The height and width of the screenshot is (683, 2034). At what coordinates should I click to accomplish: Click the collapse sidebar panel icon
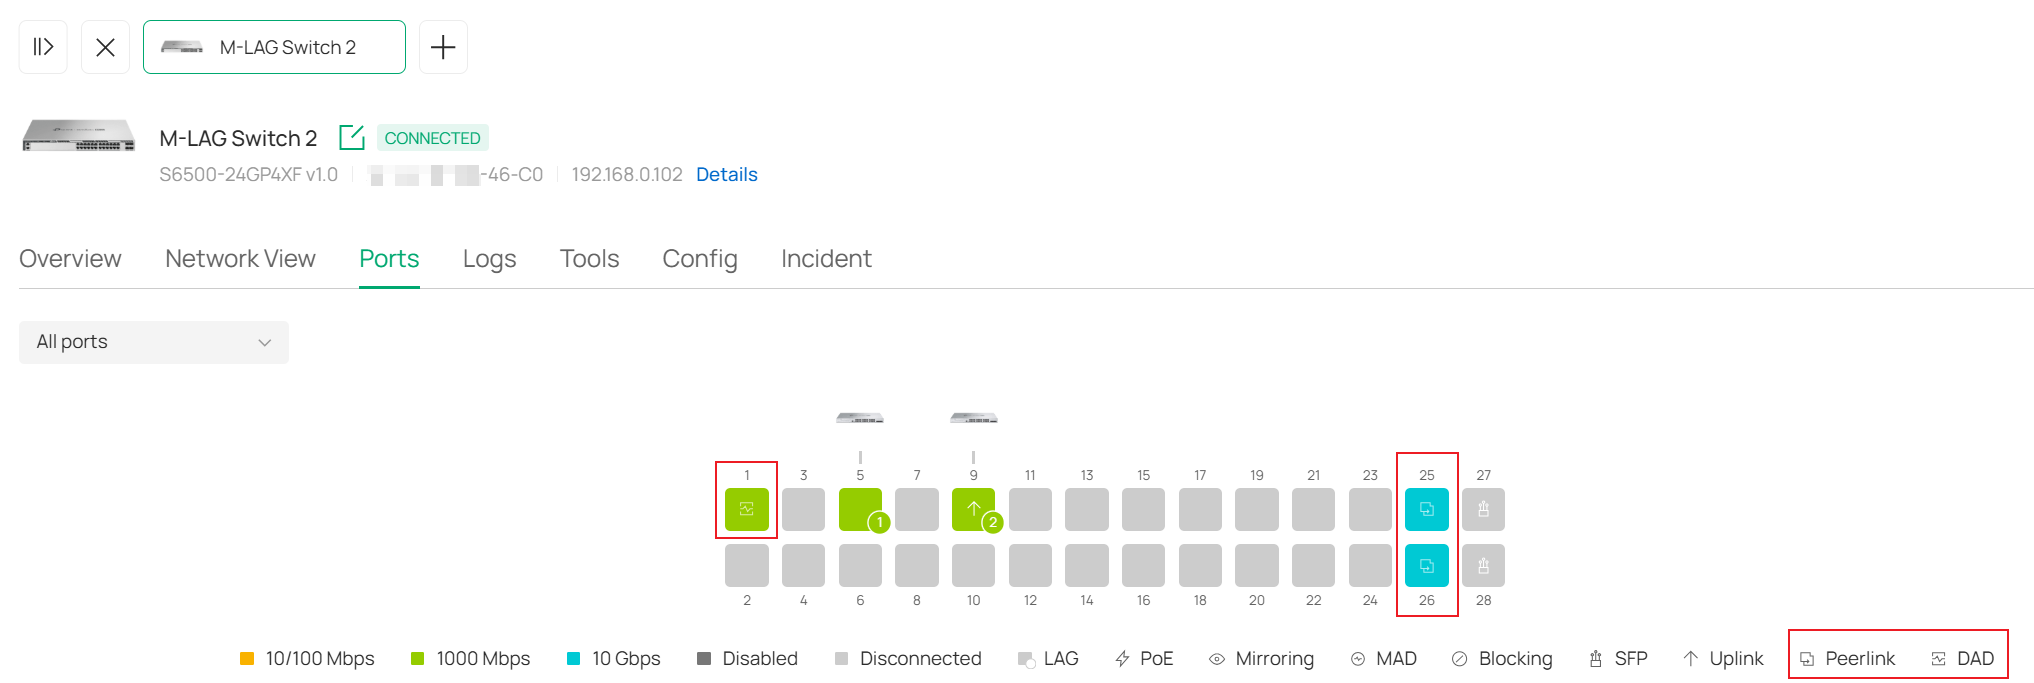(x=43, y=47)
